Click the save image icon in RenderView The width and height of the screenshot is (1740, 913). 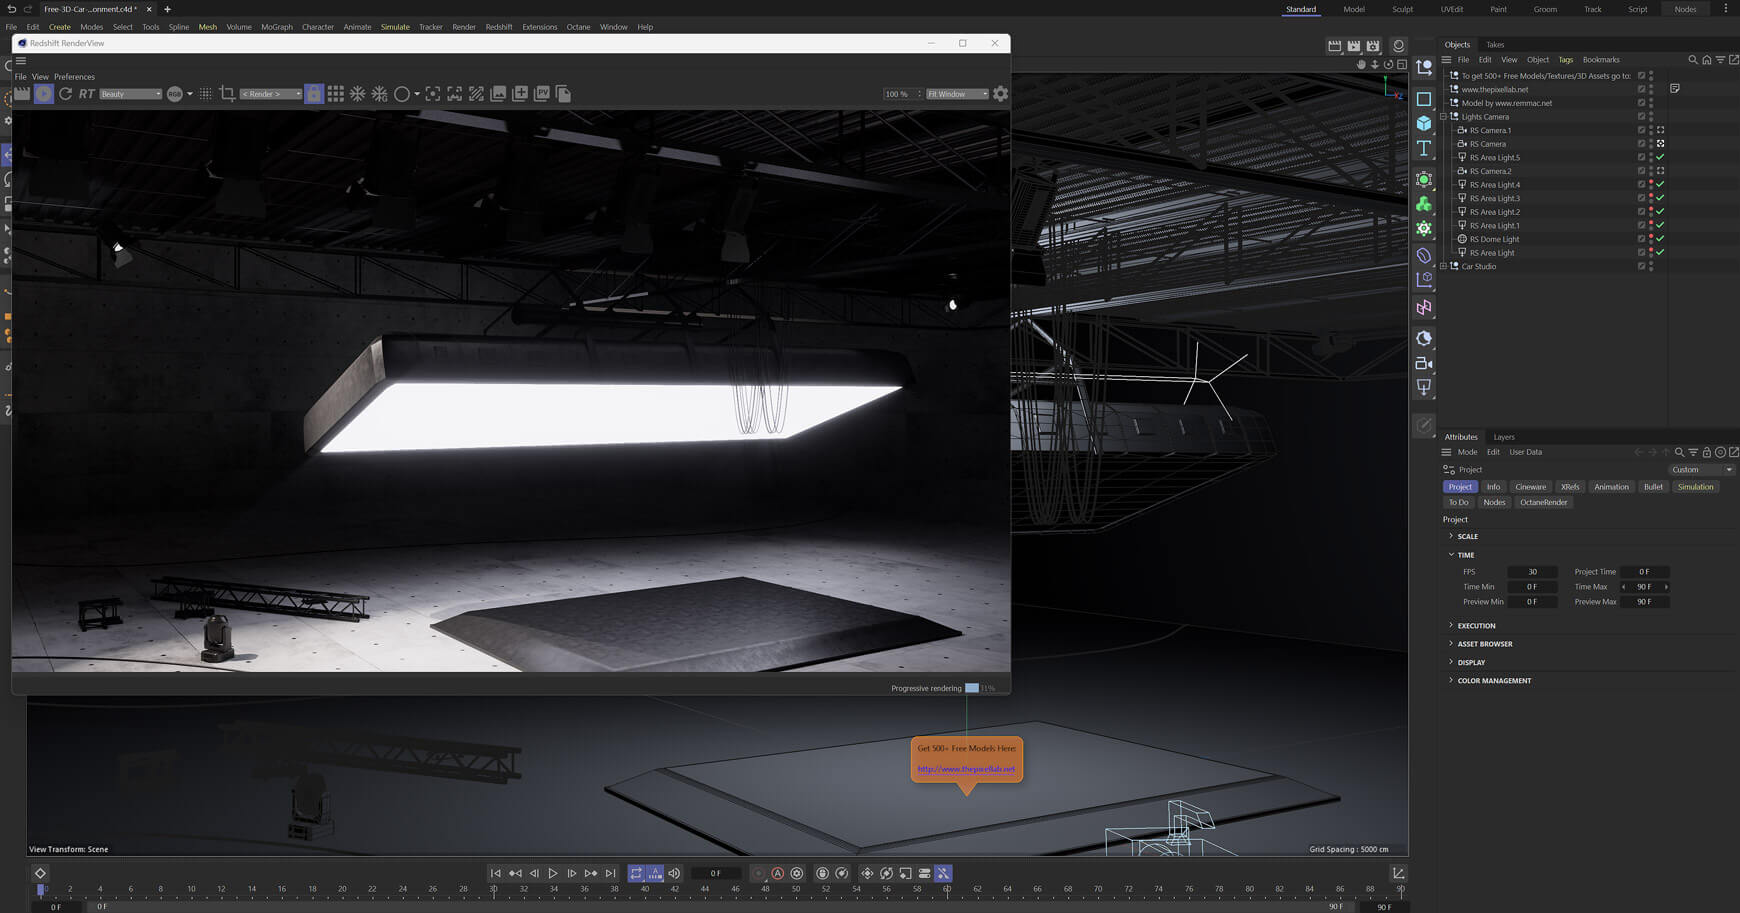click(498, 94)
